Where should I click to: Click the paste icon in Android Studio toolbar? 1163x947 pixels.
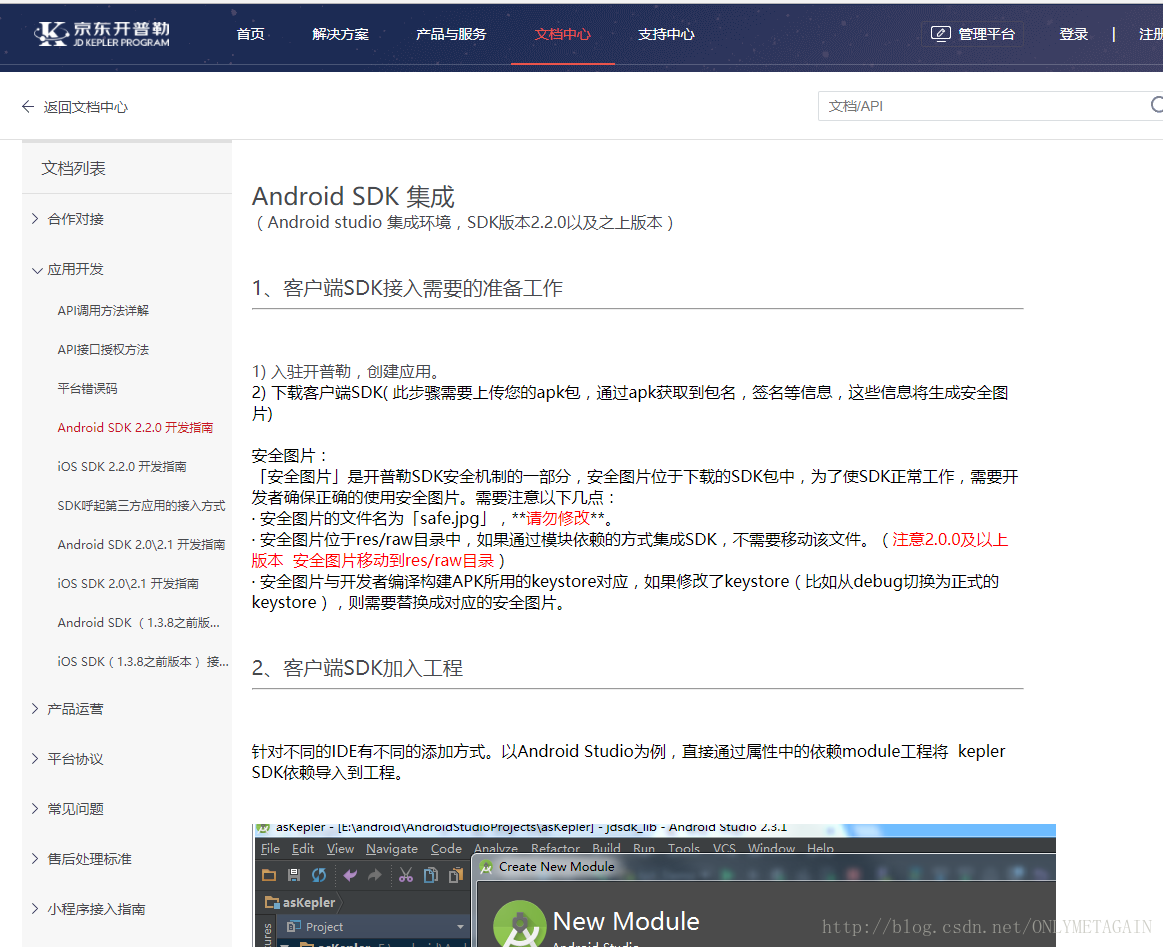[x=455, y=875]
